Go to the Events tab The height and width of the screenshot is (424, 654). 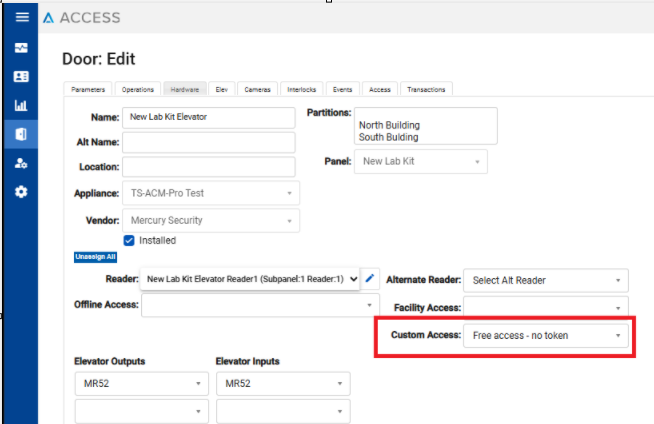click(x=342, y=89)
